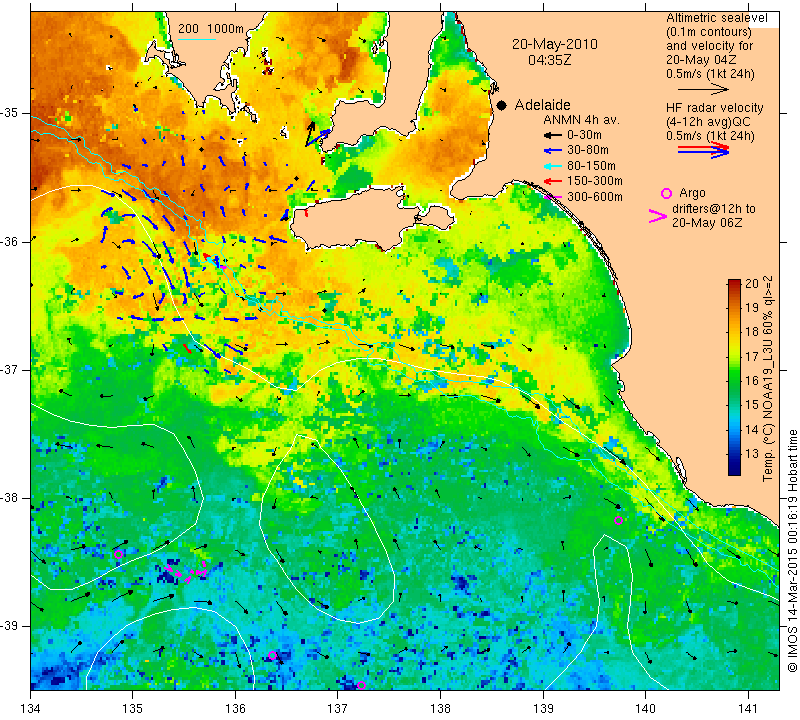
Task: Click the dark red 20°C top of colorbar
Action: (x=734, y=283)
